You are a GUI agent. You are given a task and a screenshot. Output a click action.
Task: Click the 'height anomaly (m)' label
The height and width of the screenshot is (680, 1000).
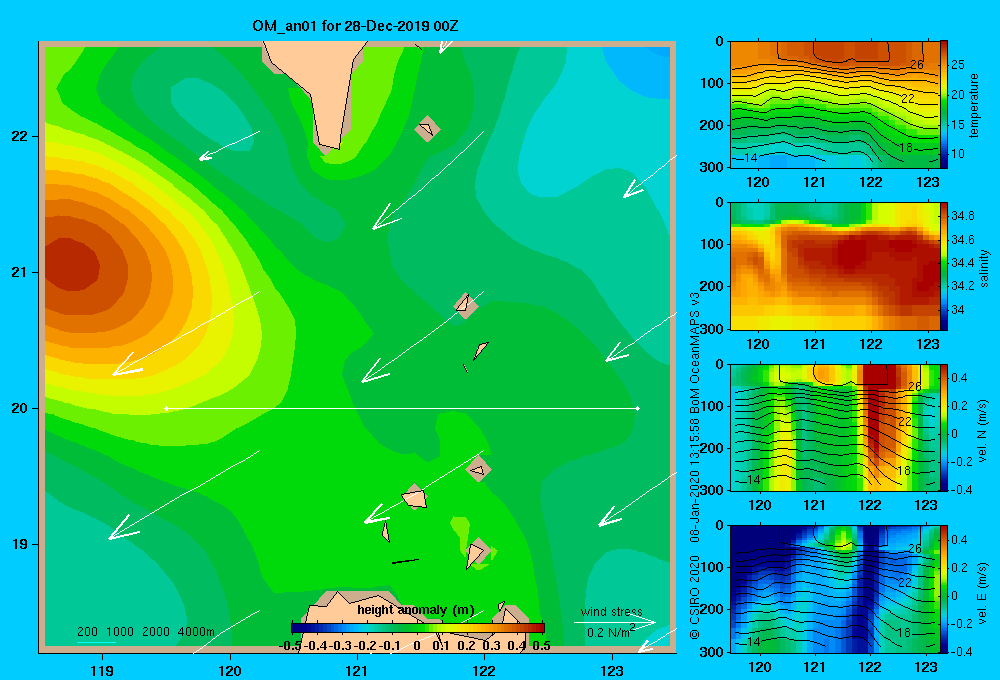[x=416, y=610]
